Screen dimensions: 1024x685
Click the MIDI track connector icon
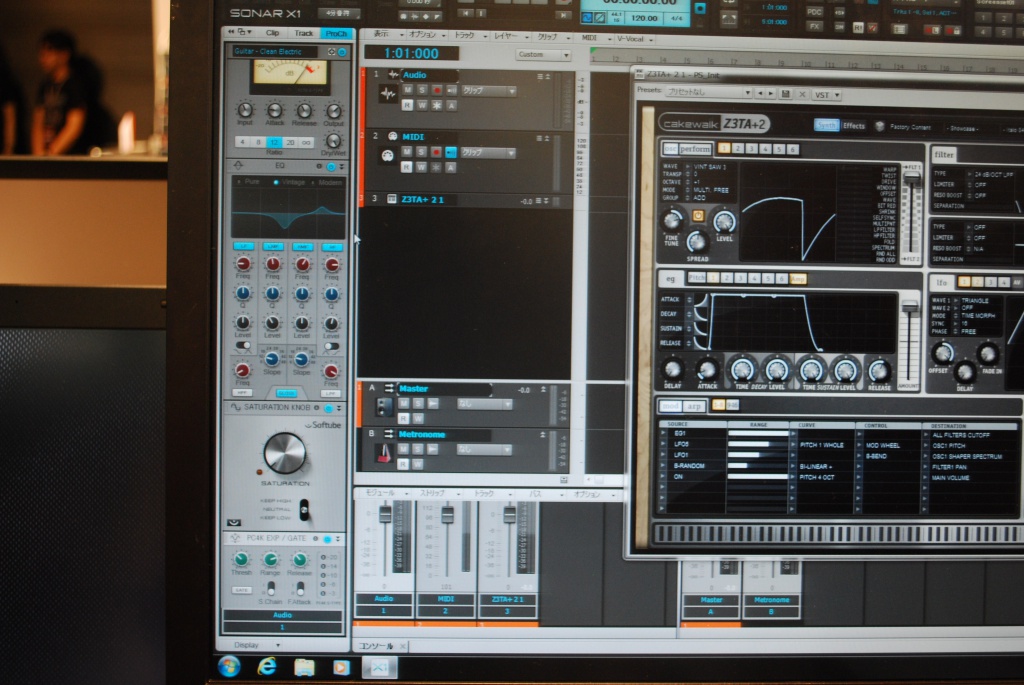click(387, 155)
